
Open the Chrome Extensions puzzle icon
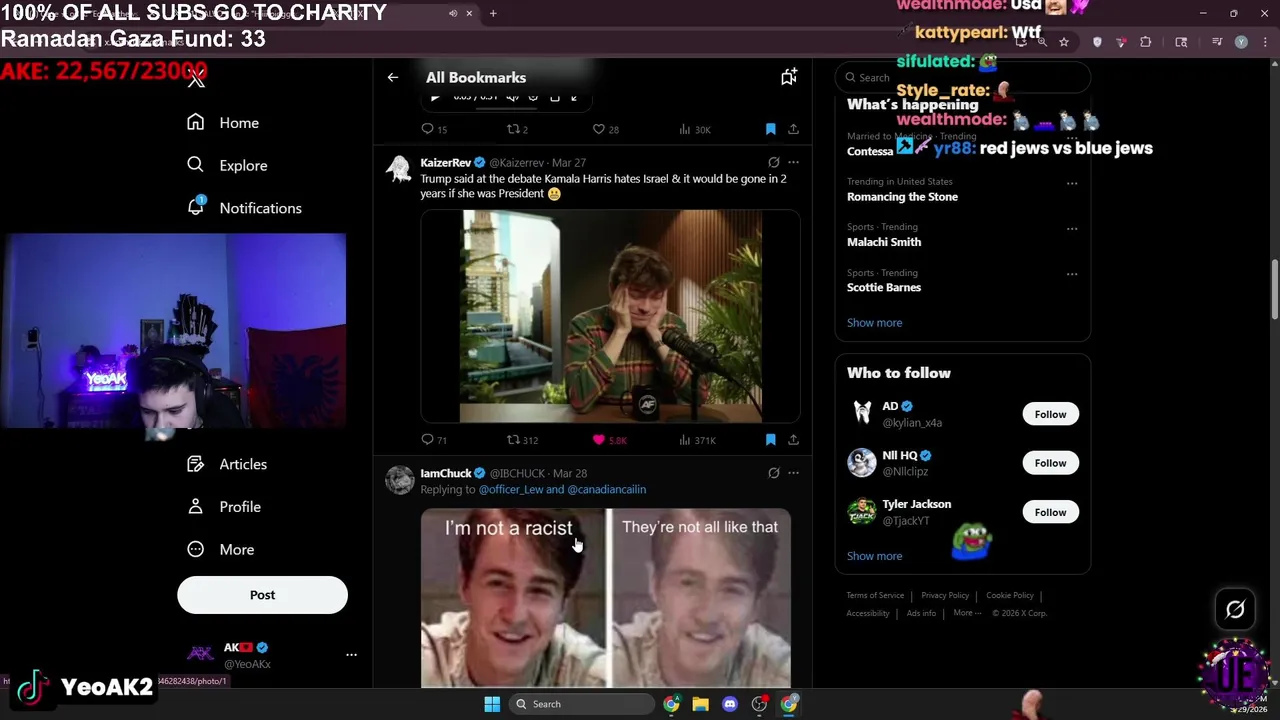tap(1146, 42)
